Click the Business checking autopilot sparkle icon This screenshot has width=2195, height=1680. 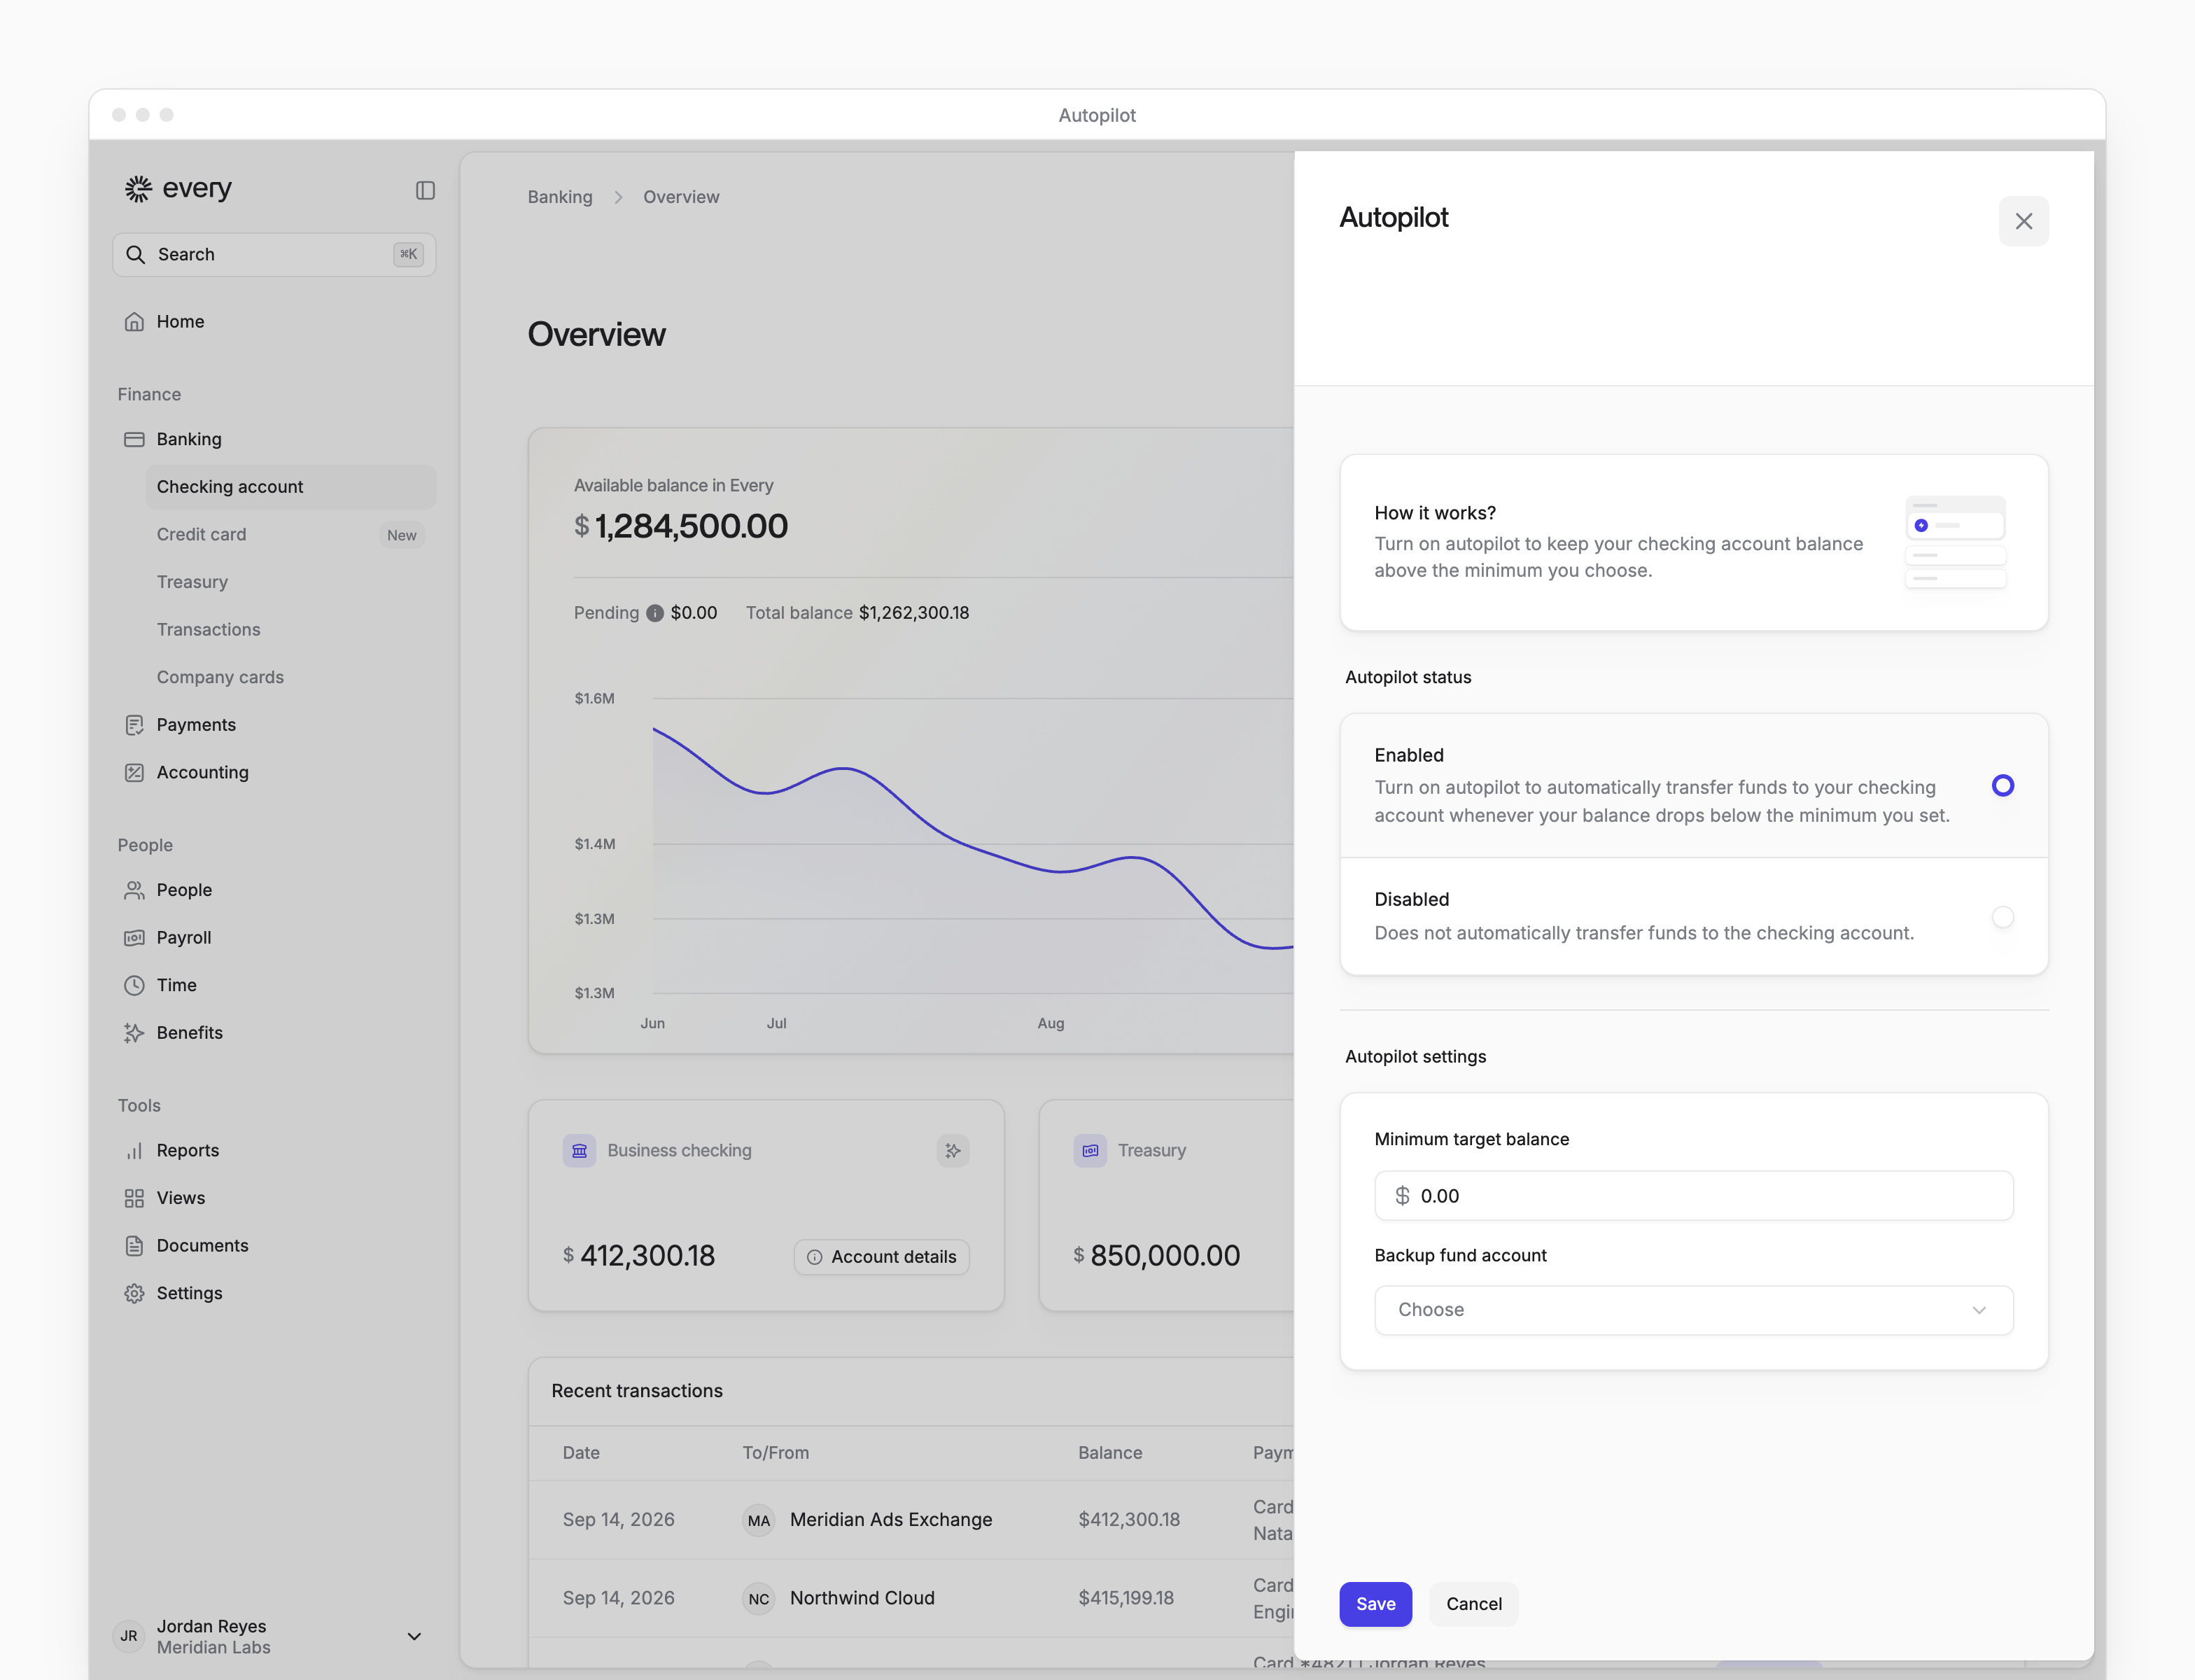coord(953,1151)
